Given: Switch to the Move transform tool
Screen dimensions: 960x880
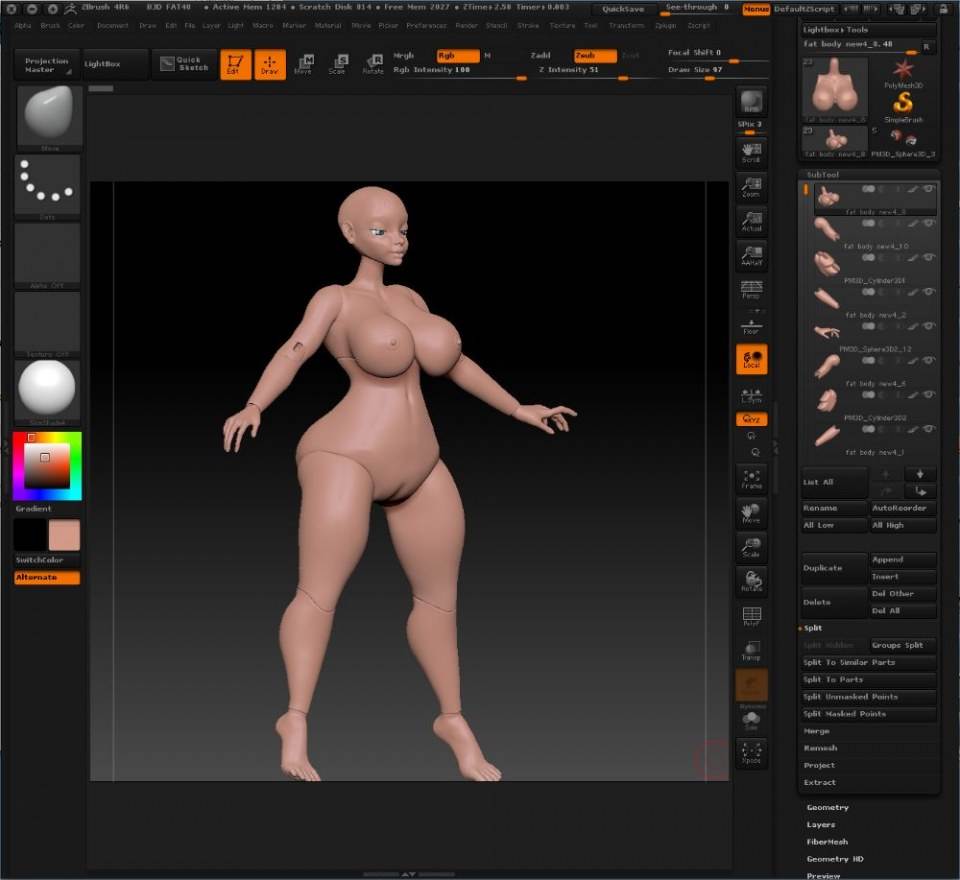Looking at the screenshot, I should point(304,64).
